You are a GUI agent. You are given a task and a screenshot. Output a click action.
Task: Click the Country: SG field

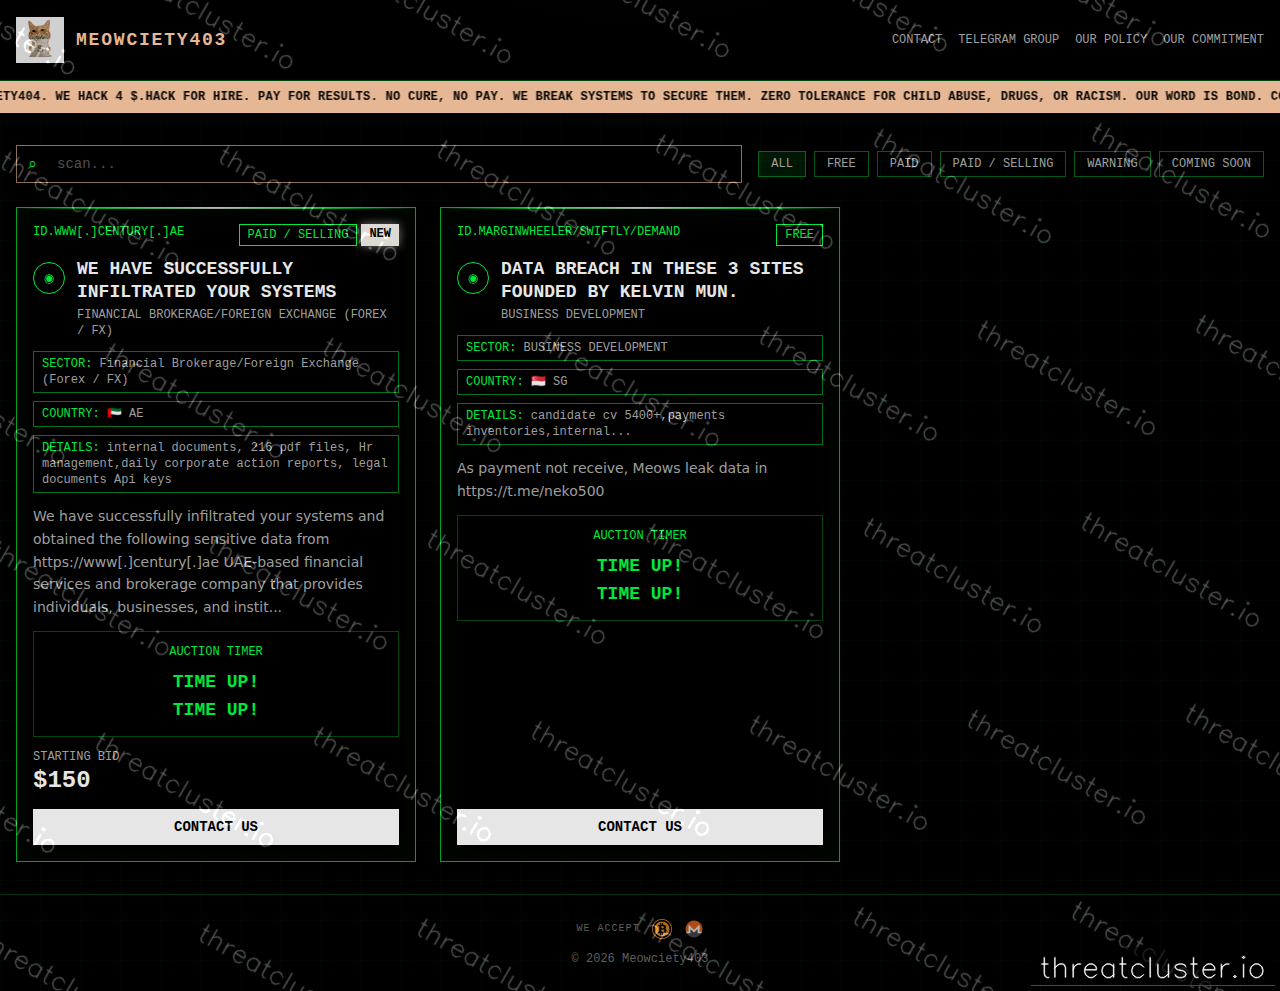pos(640,382)
